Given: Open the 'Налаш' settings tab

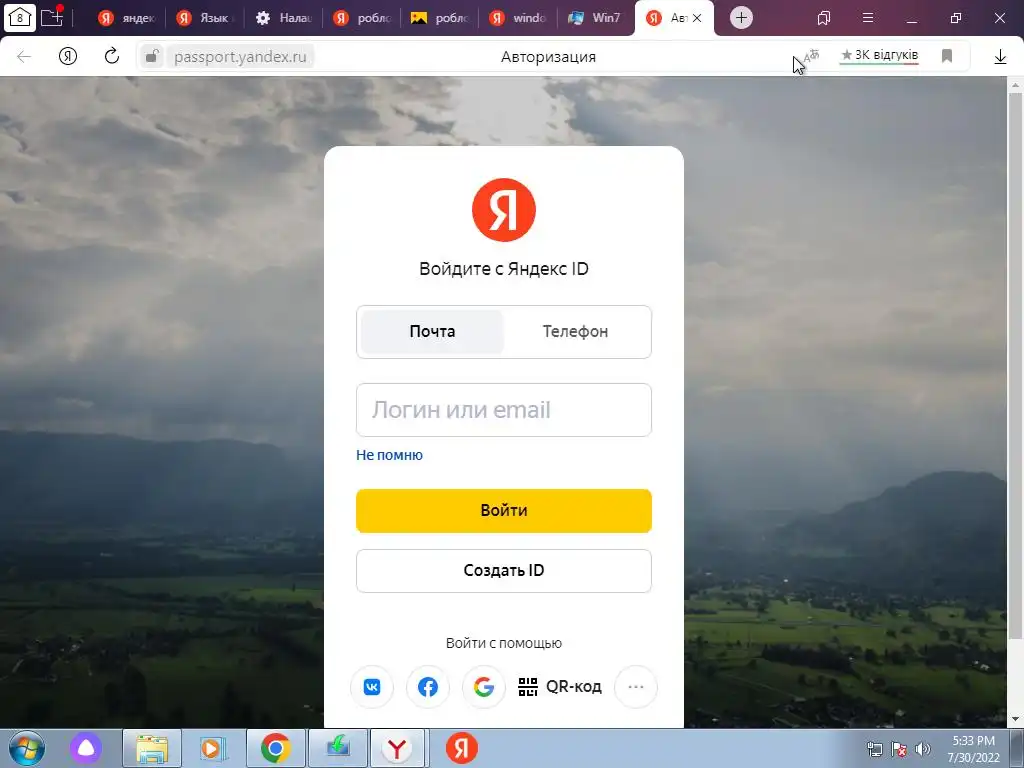Looking at the screenshot, I should (x=283, y=18).
